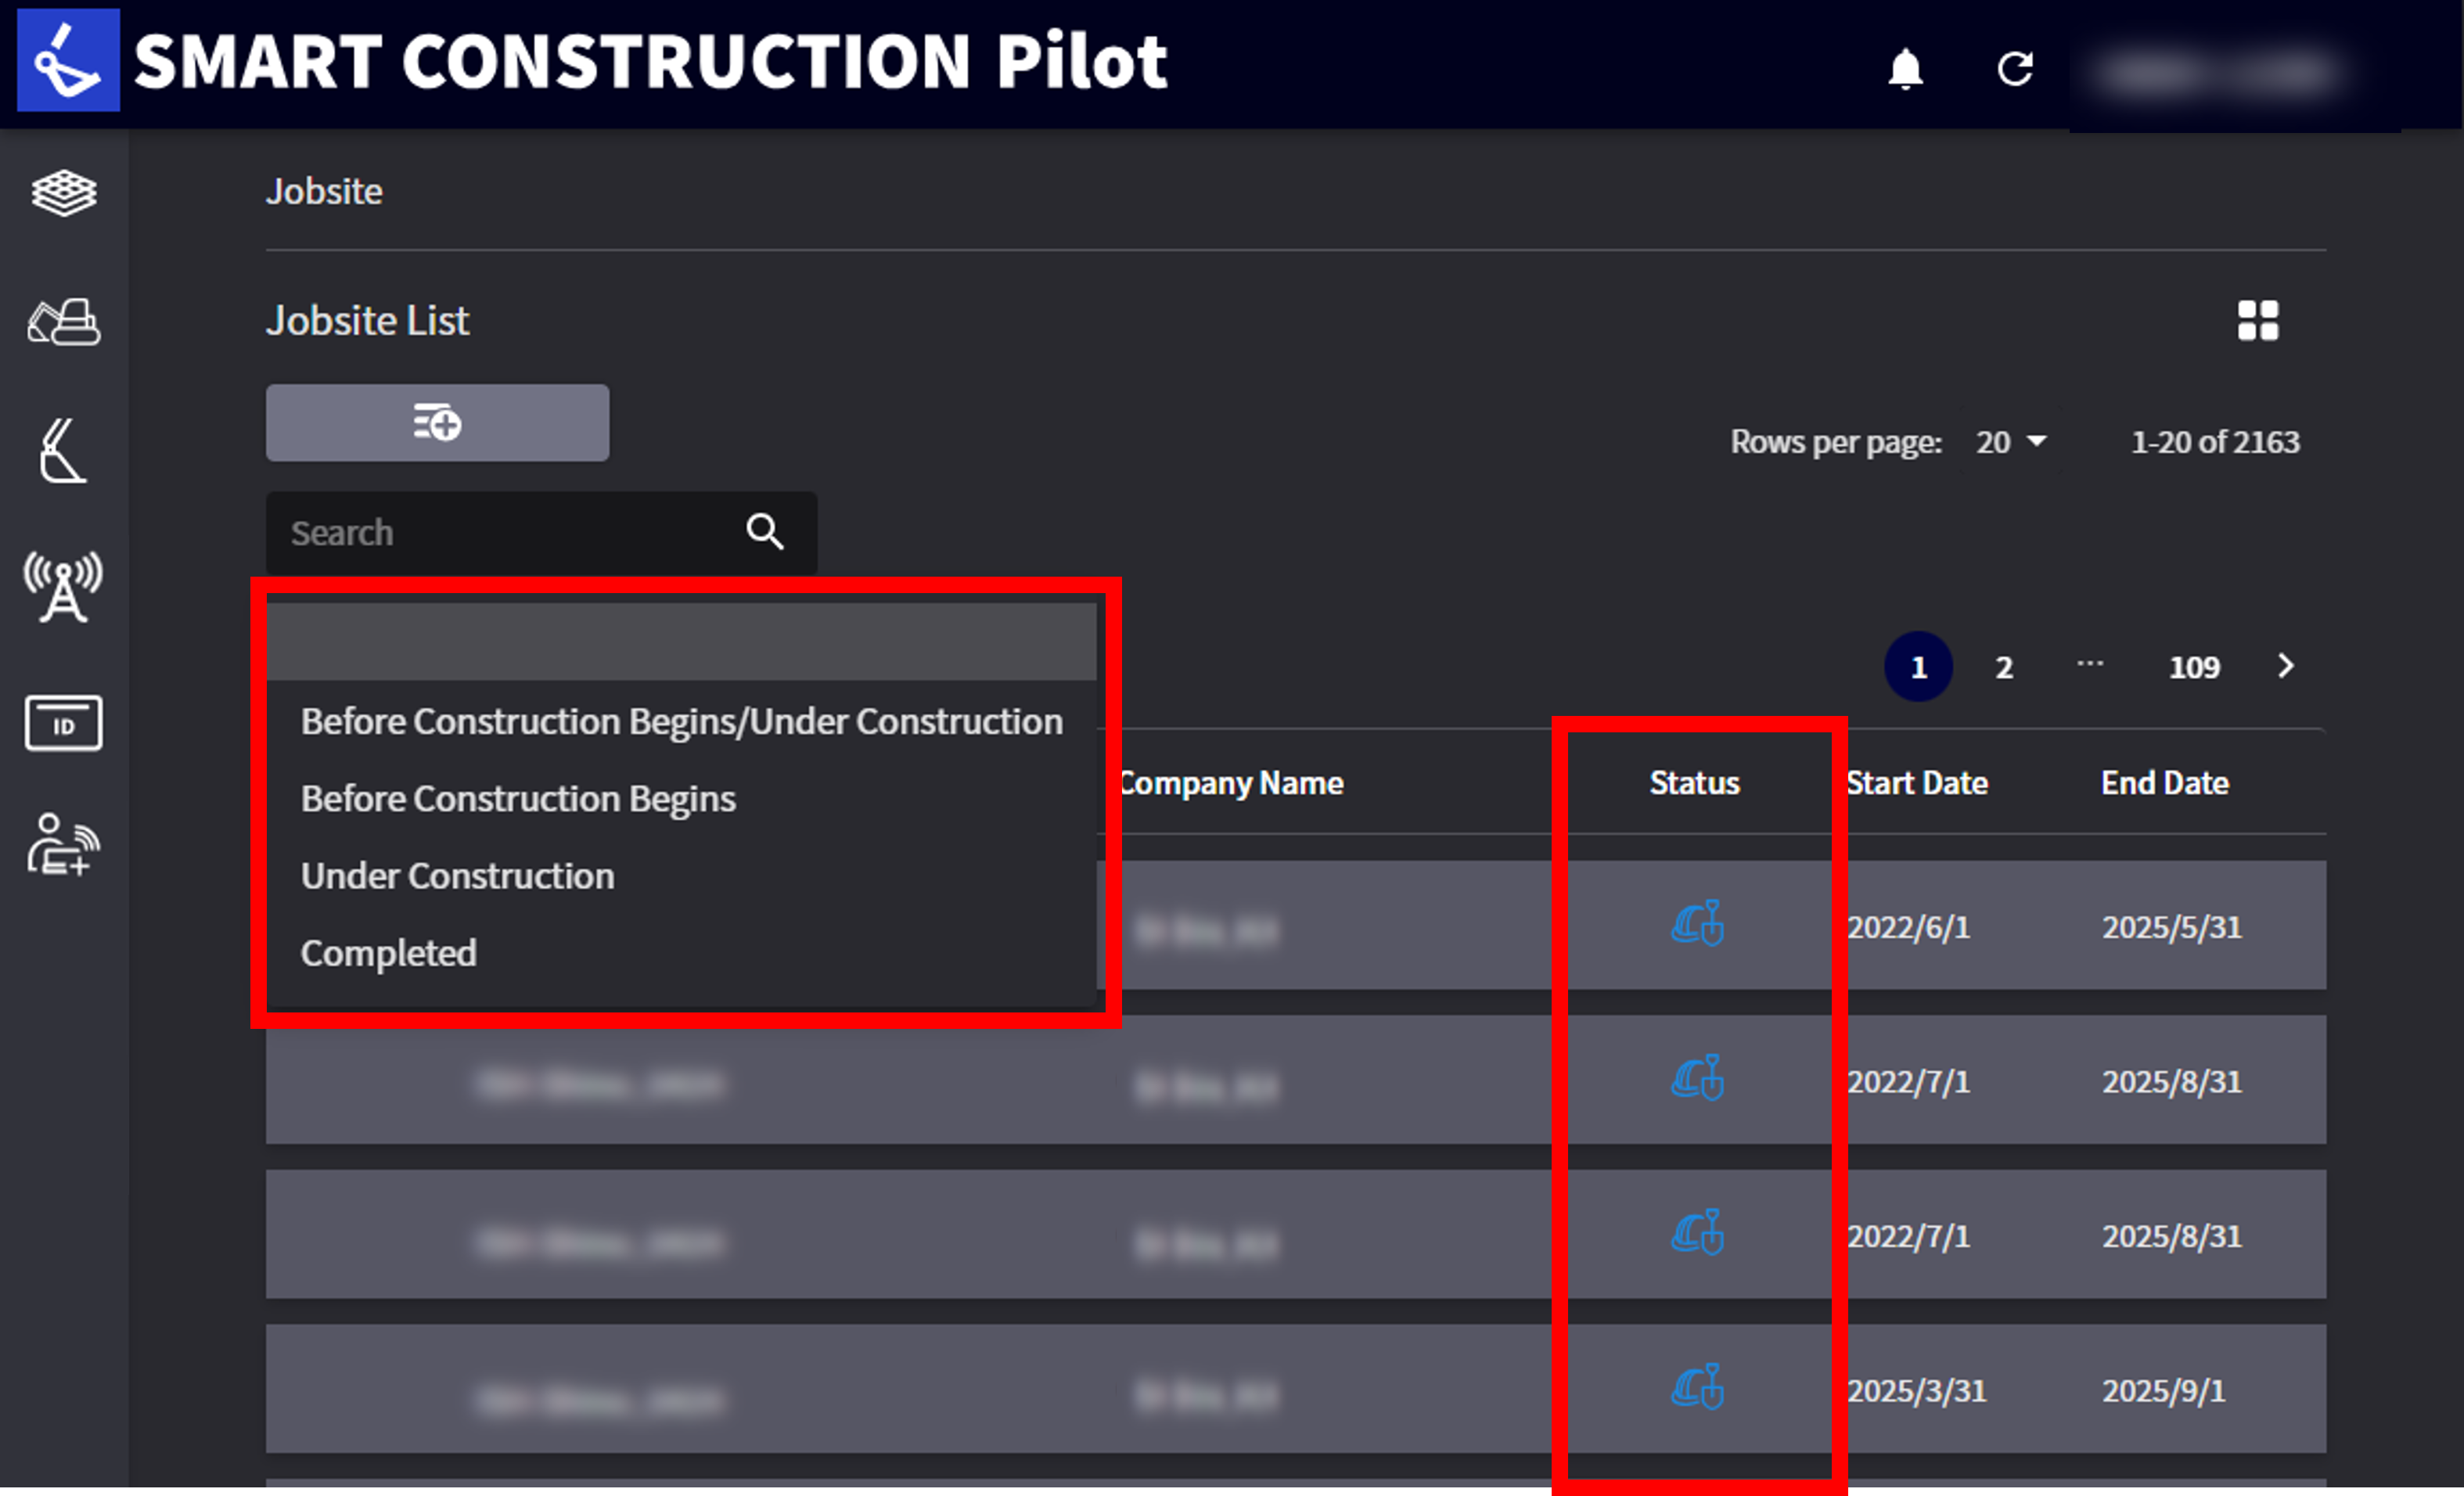Open the layers sidebar icon
Screen dimensions: 2464x1496
click(64, 192)
